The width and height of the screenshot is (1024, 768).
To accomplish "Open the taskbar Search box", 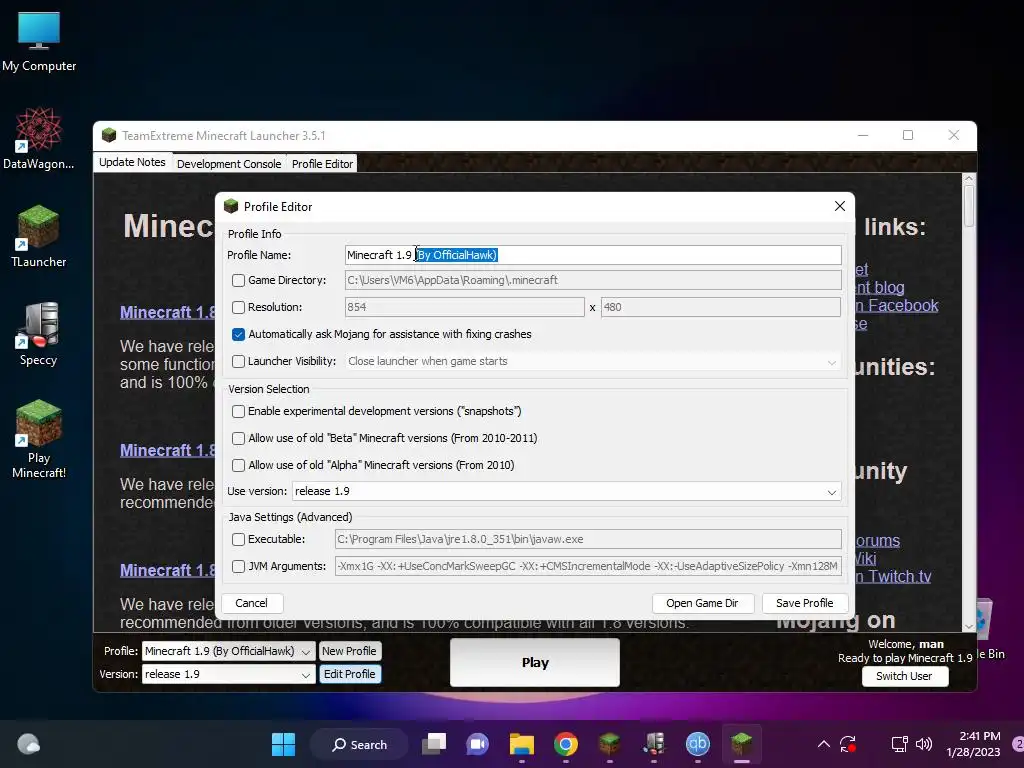I will pos(359,744).
